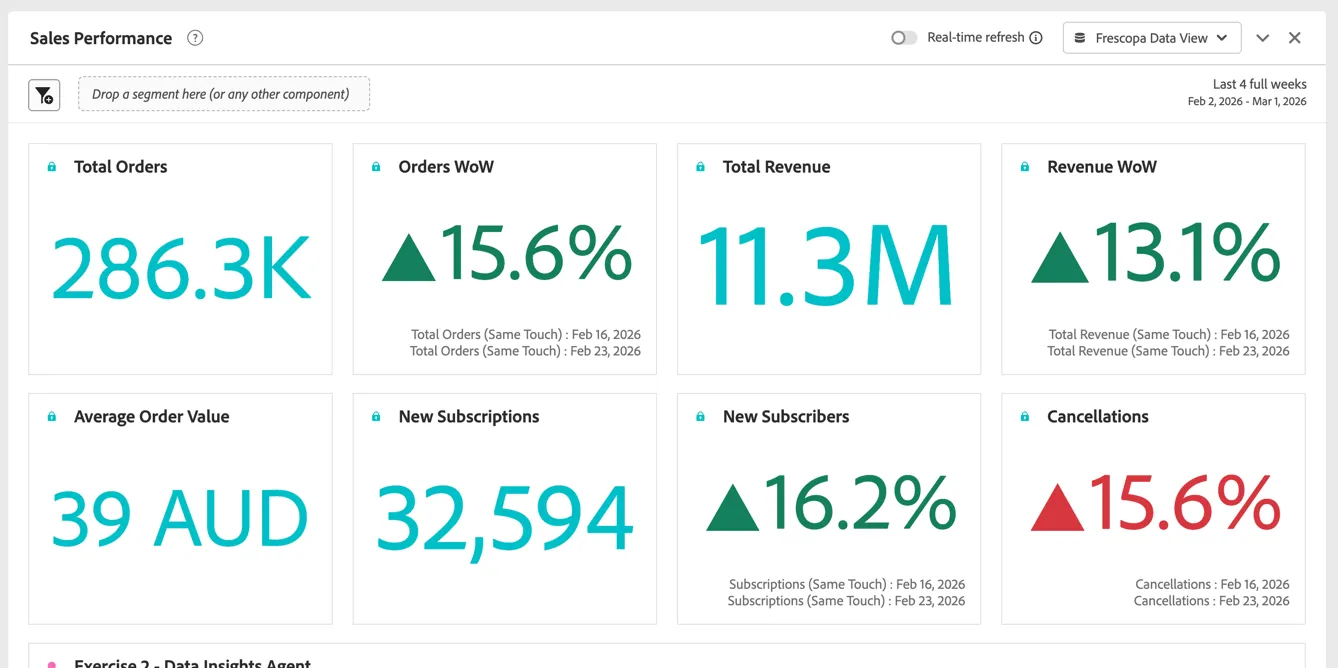Click the 16.2% subscribers change value
The width and height of the screenshot is (1338, 668).
(831, 503)
